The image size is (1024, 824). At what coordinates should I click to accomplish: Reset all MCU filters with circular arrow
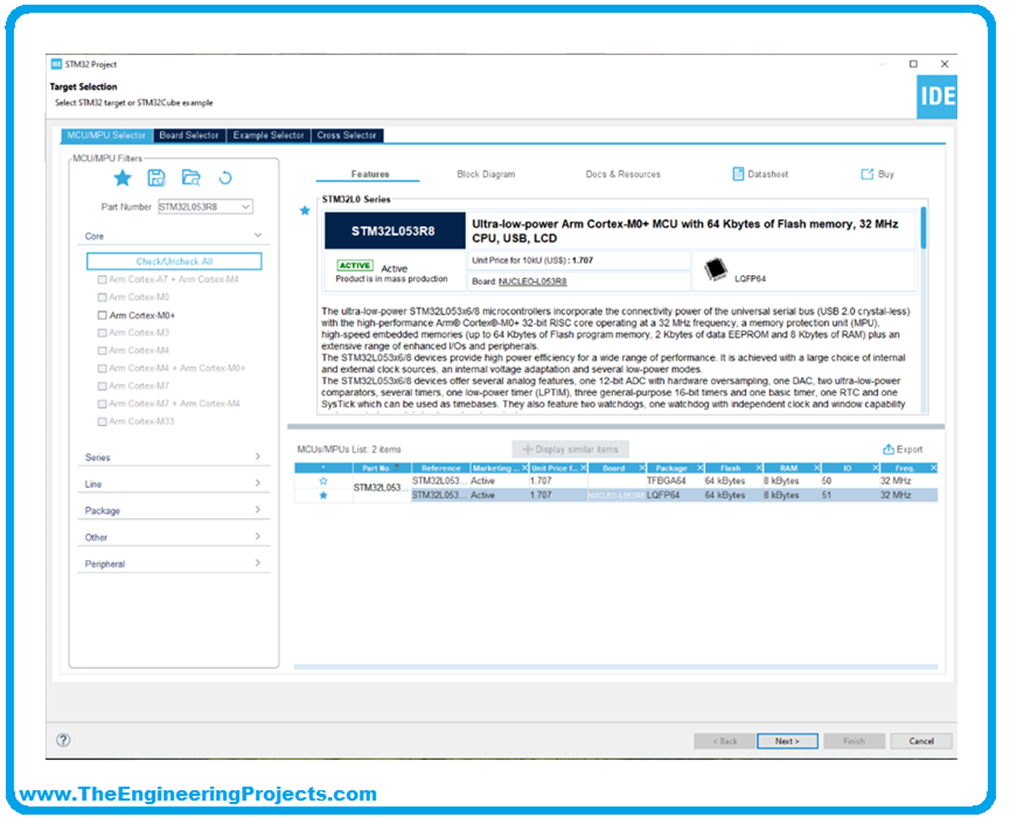pos(225,178)
